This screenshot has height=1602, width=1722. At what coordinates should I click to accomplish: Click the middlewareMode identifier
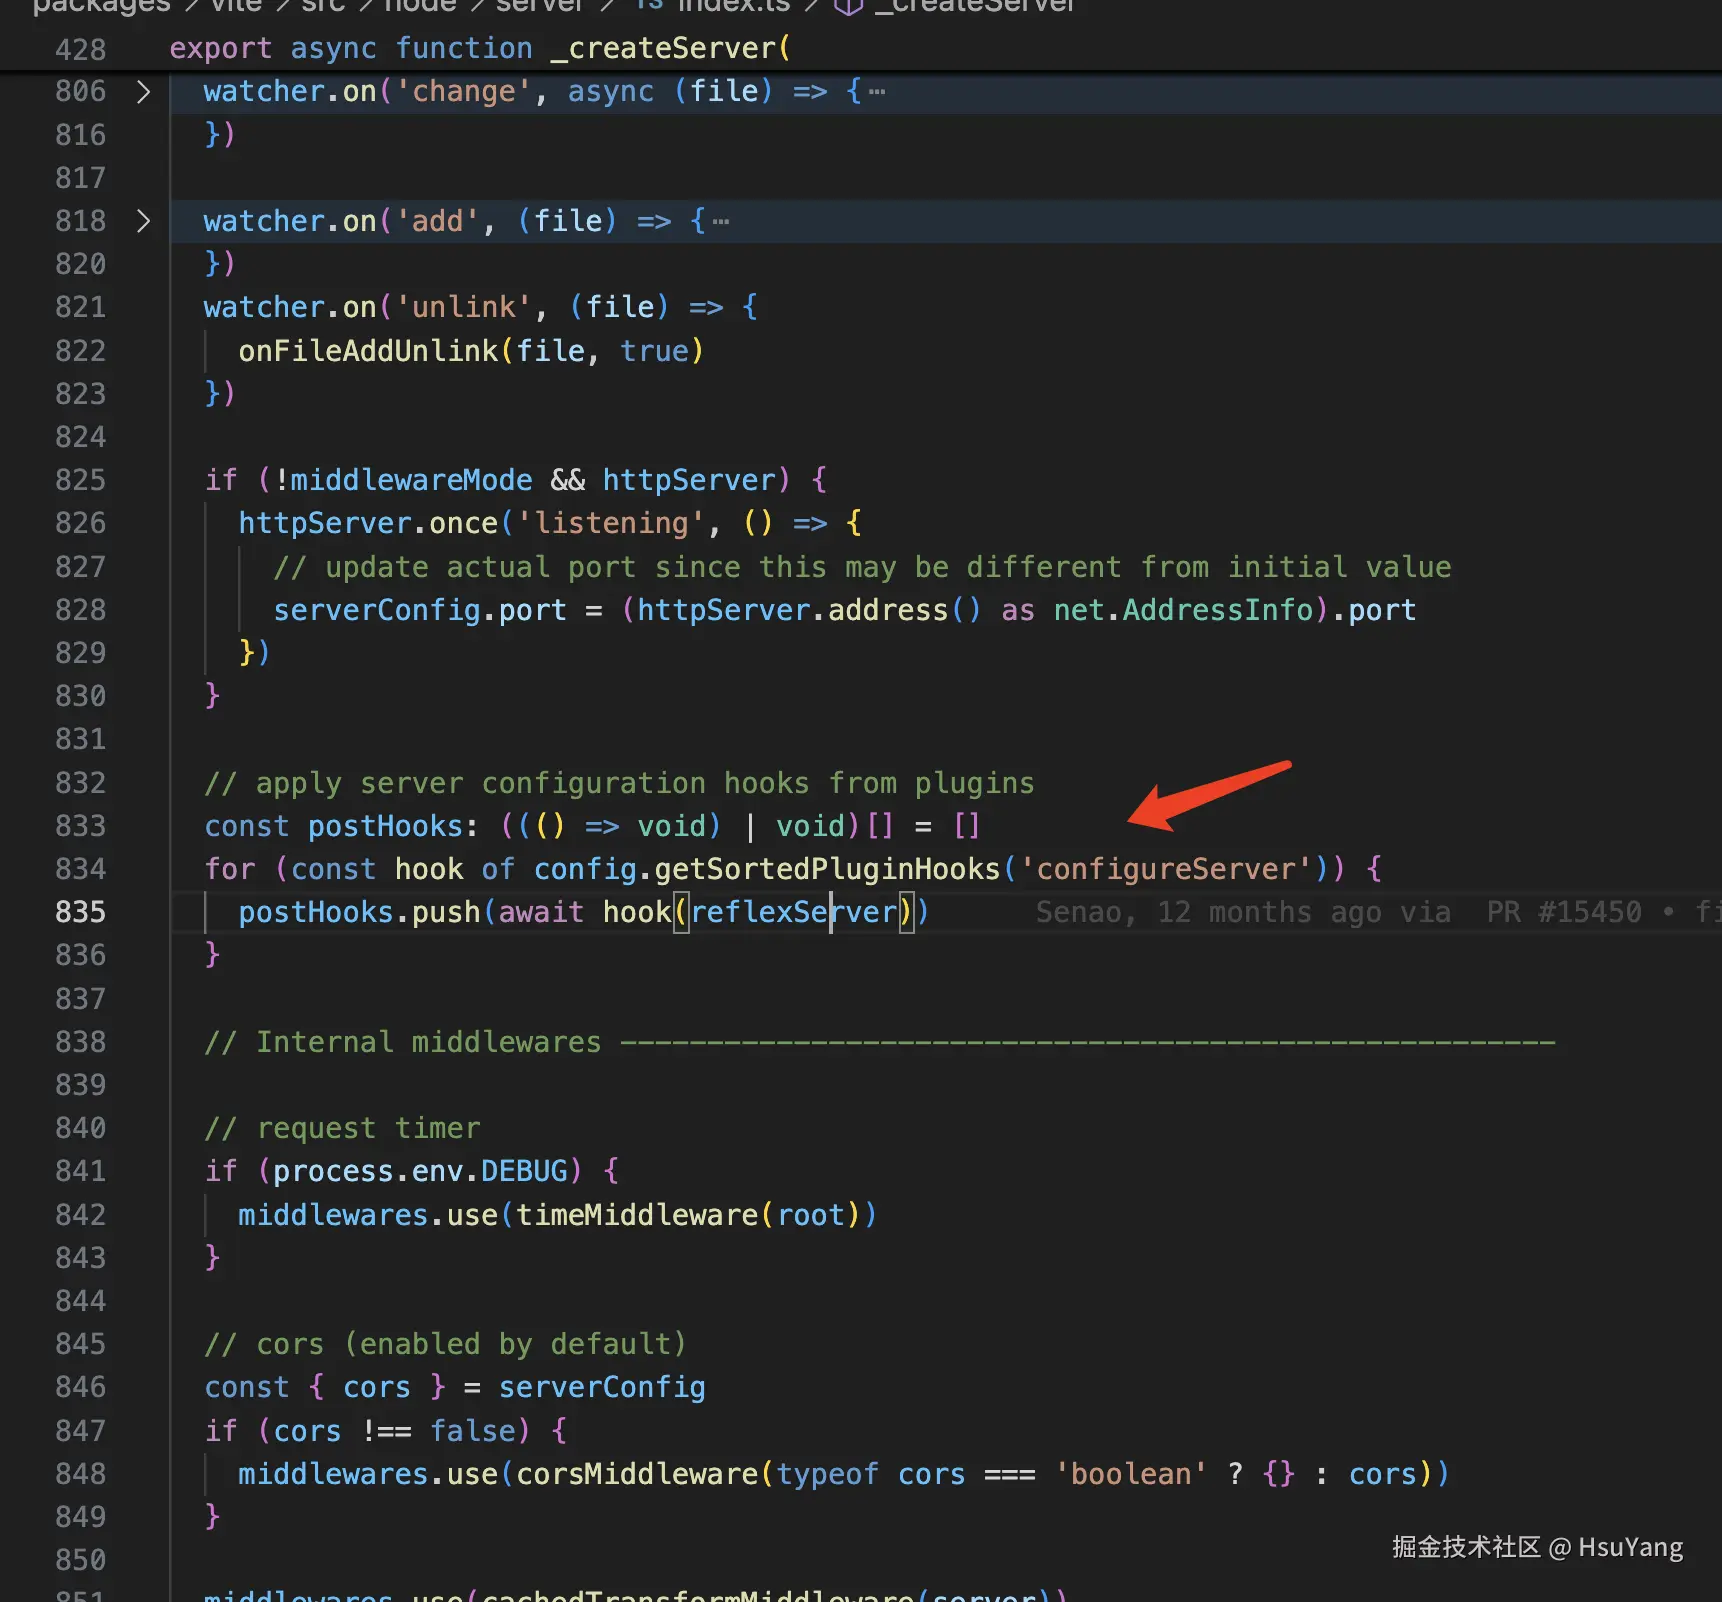[411, 480]
